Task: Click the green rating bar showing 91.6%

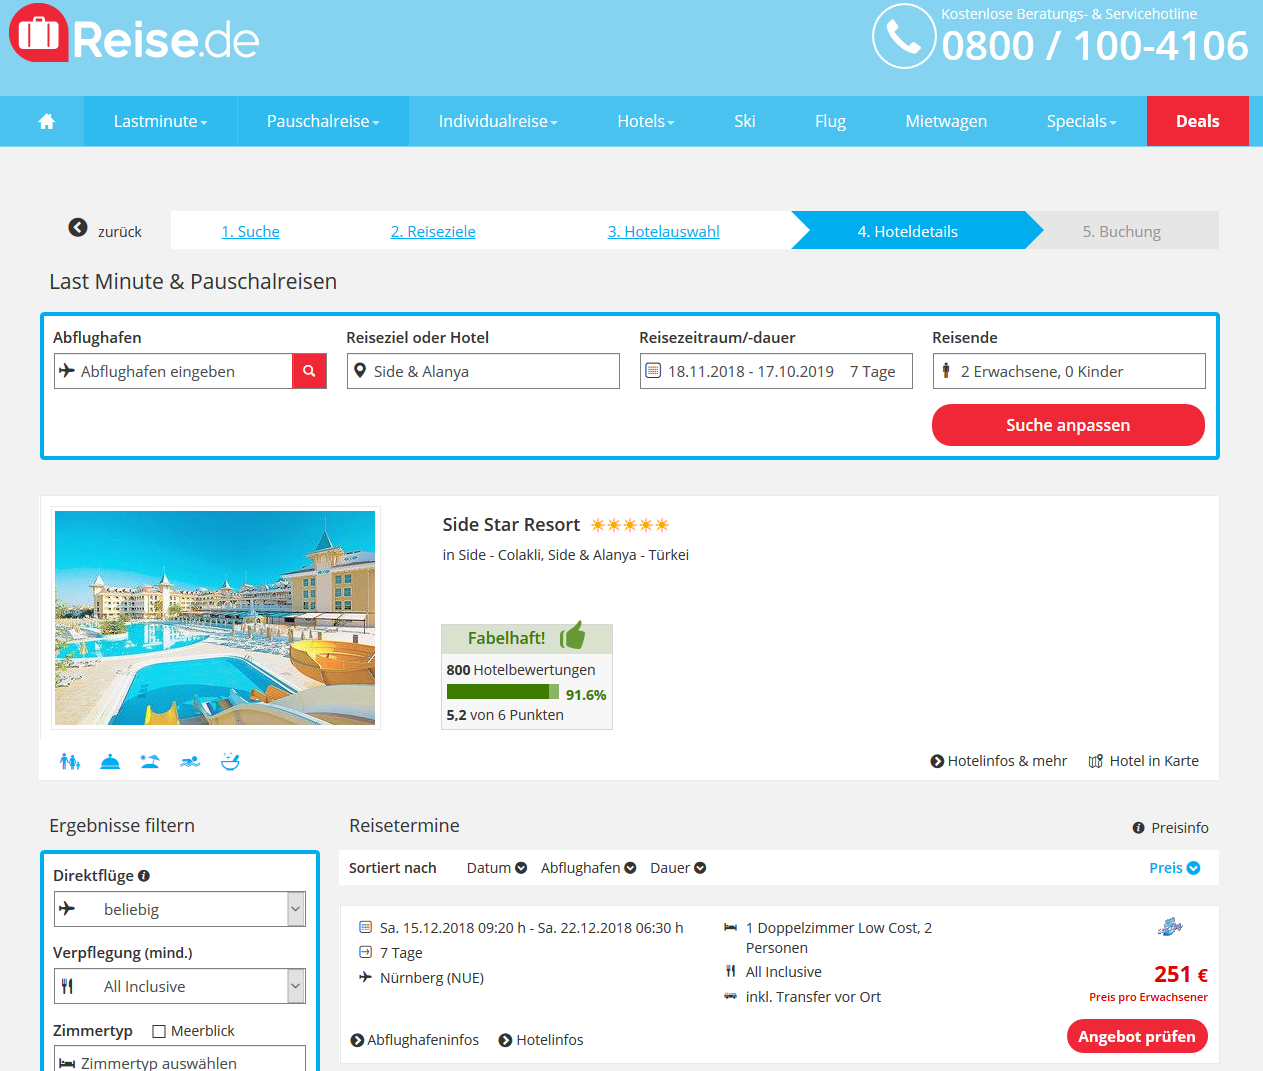Action: (503, 692)
